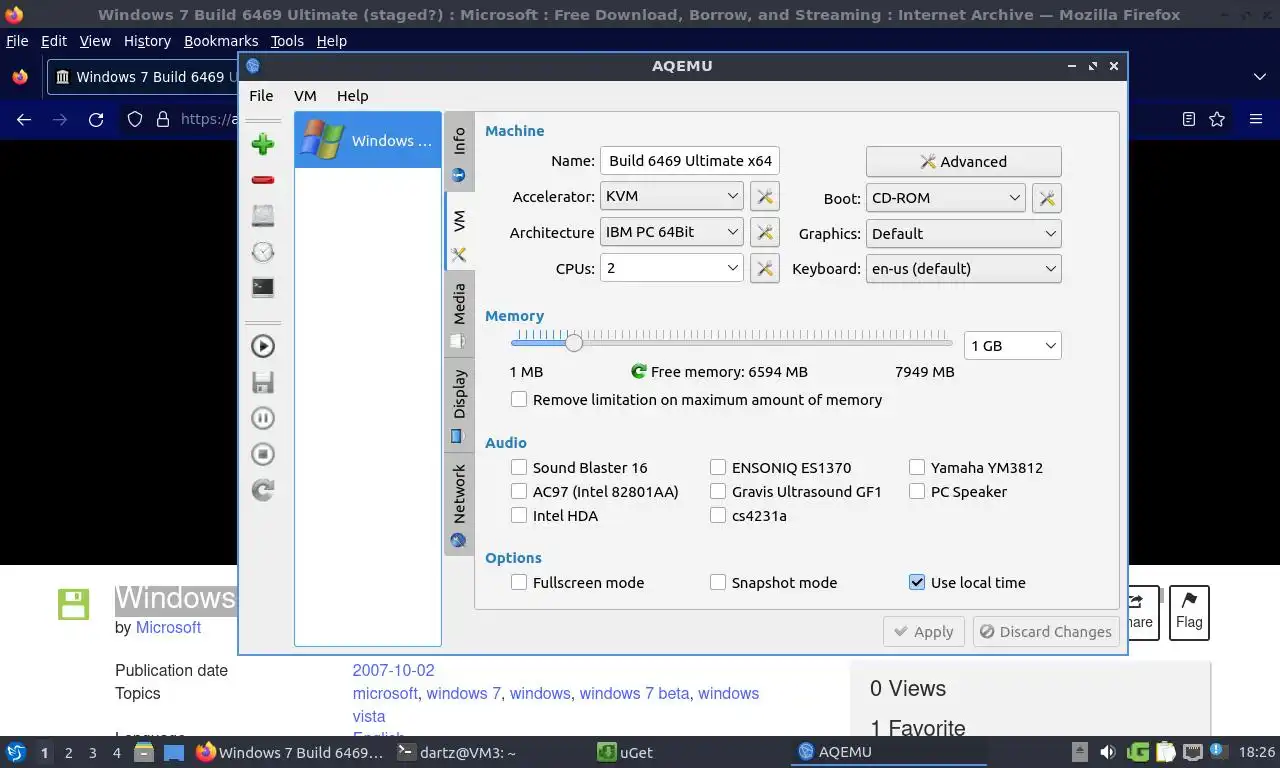Open the CPUs count dropdown
The height and width of the screenshot is (768, 1280).
coord(672,268)
